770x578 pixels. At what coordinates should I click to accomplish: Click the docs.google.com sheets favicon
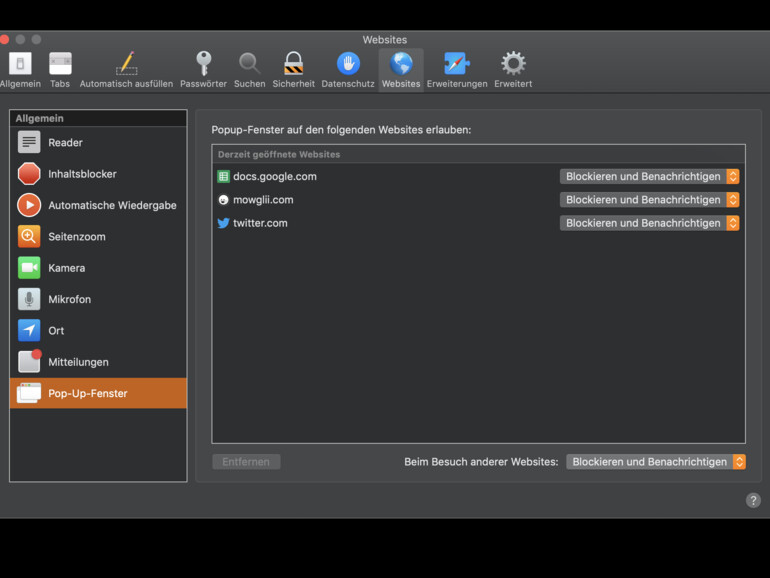223,176
